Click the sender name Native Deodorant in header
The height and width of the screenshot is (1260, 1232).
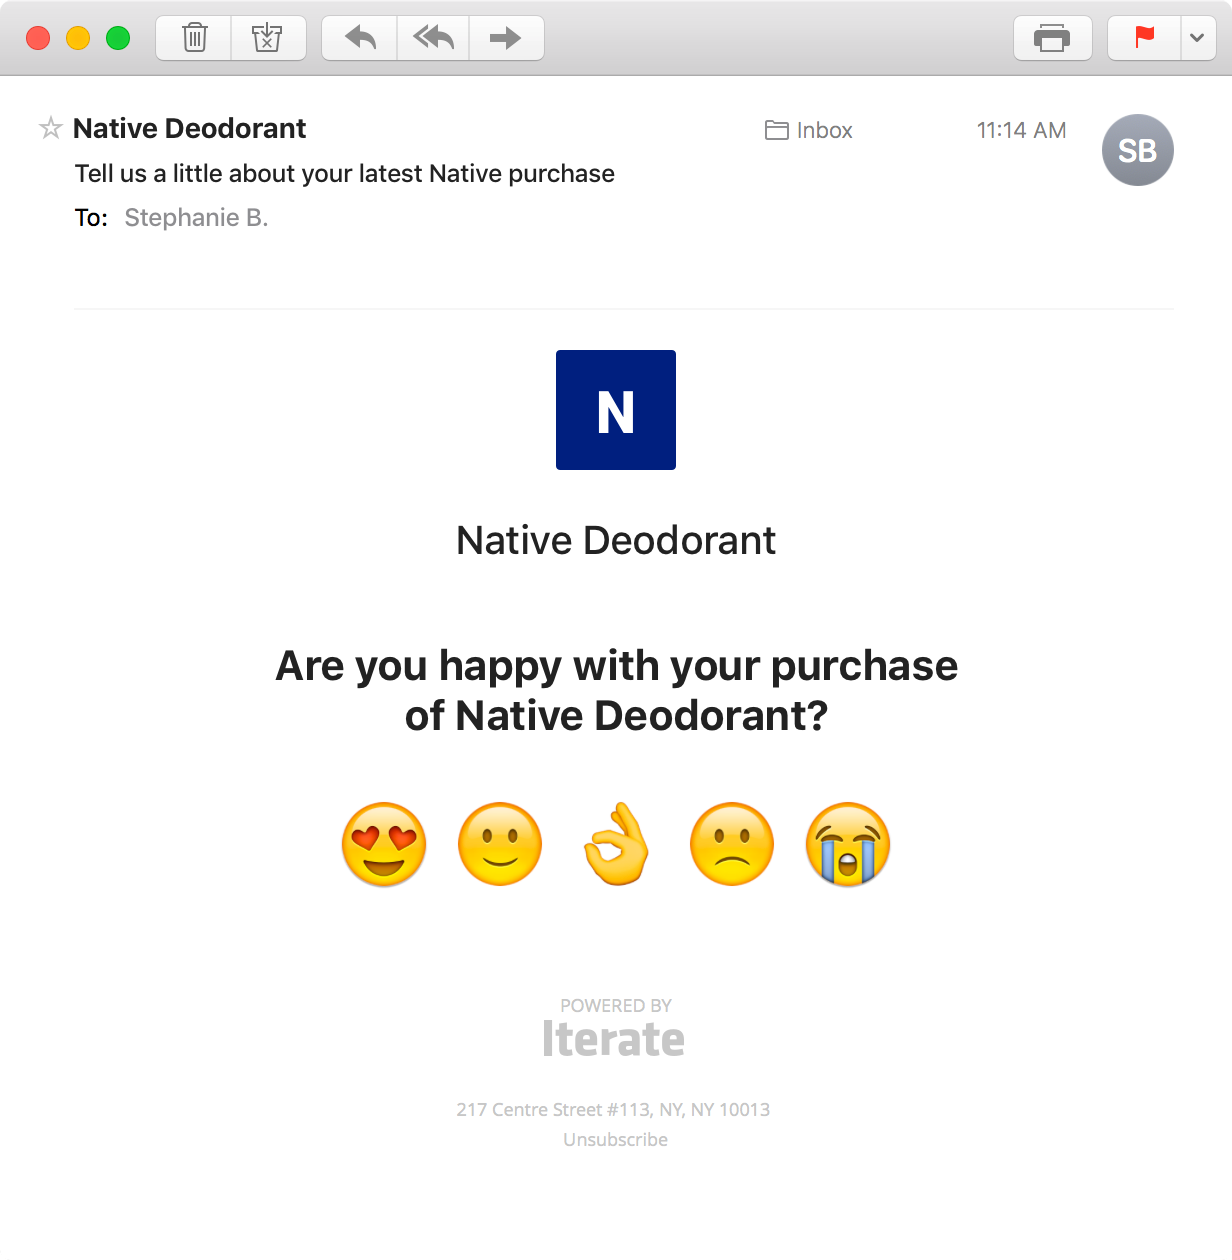[190, 128]
